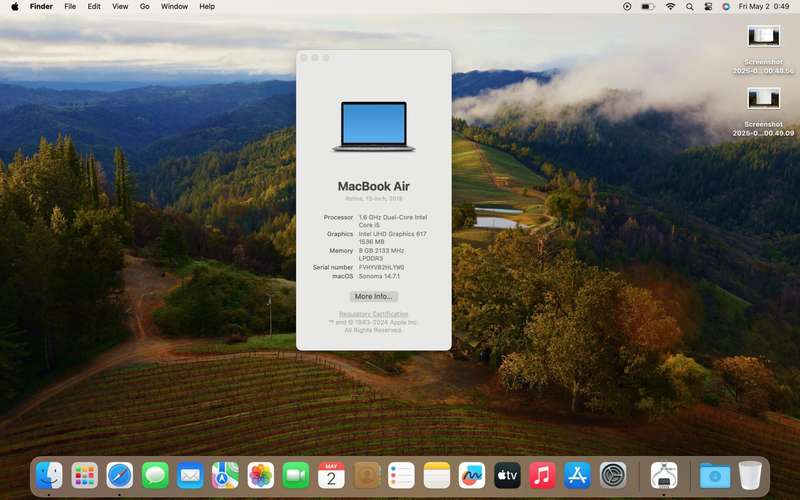This screenshot has width=800, height=500.
Task: Click the Graphics label
Action: (340, 234)
